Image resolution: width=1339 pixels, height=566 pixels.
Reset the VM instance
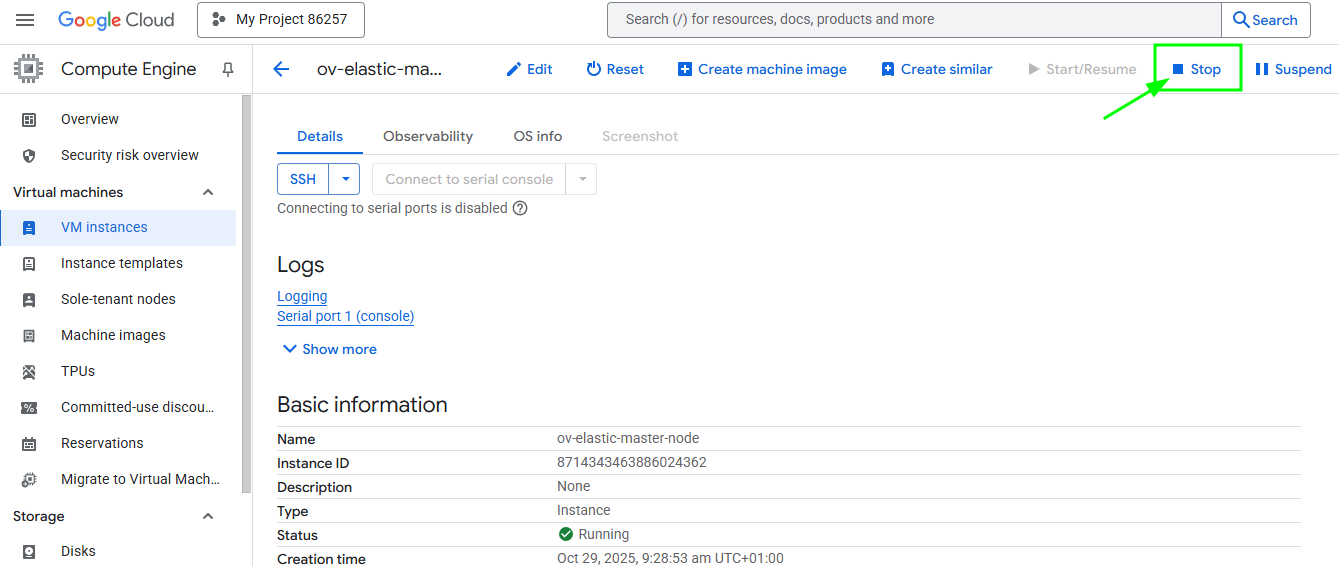[615, 69]
